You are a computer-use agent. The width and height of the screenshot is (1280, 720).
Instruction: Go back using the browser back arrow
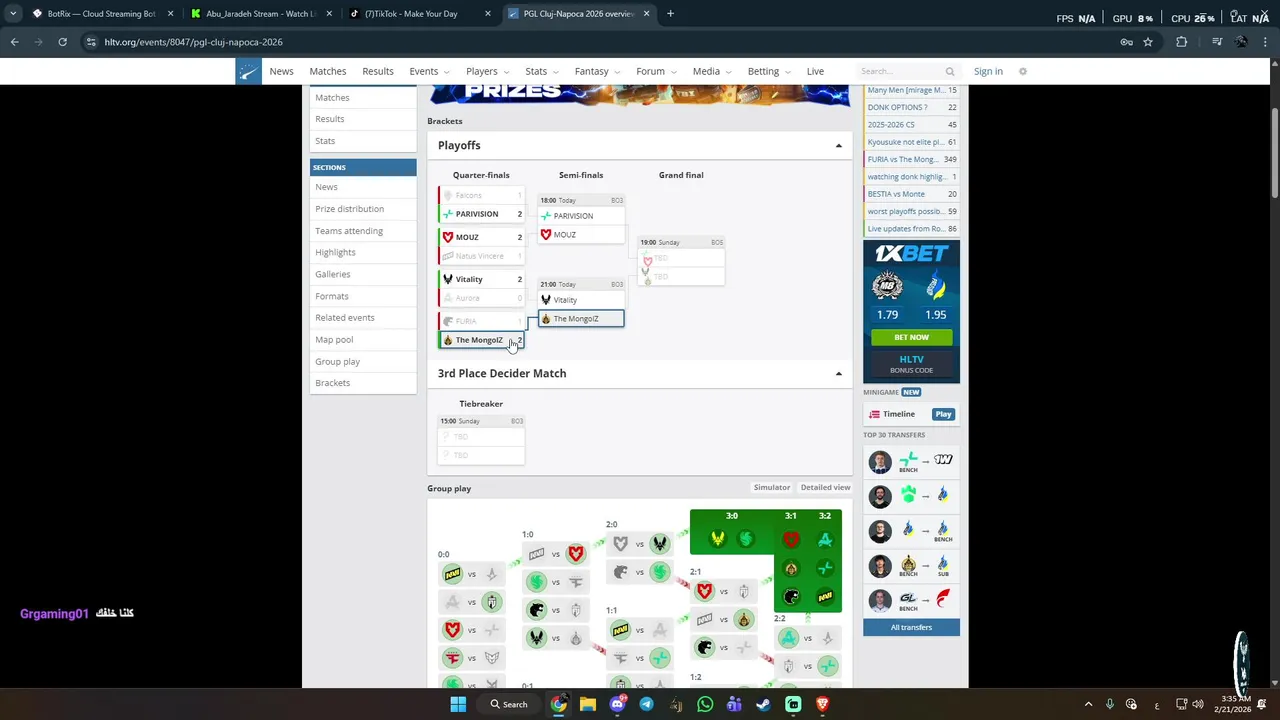[x=14, y=42]
